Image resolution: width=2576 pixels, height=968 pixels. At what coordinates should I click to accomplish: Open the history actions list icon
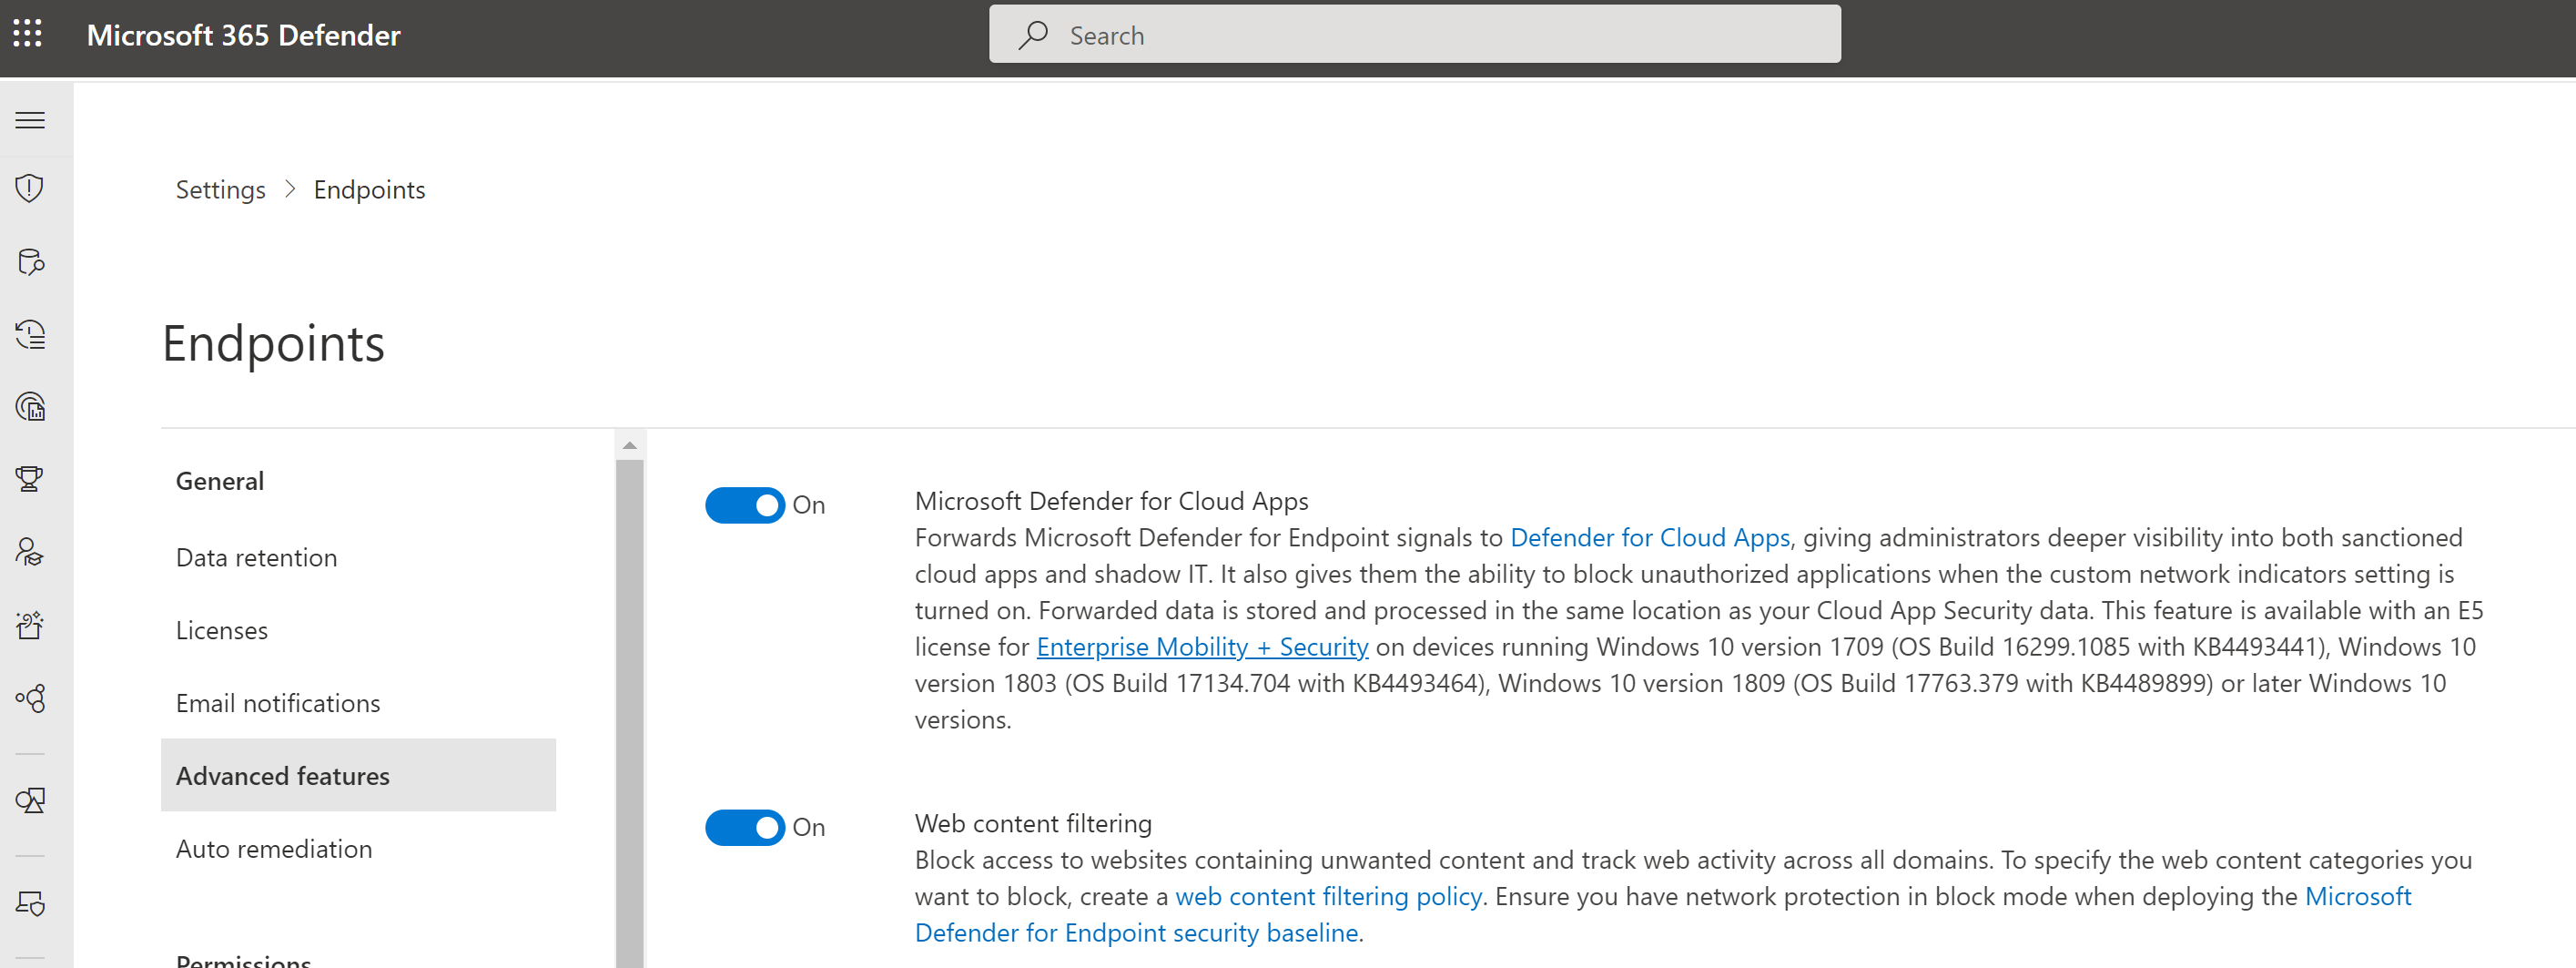[30, 335]
